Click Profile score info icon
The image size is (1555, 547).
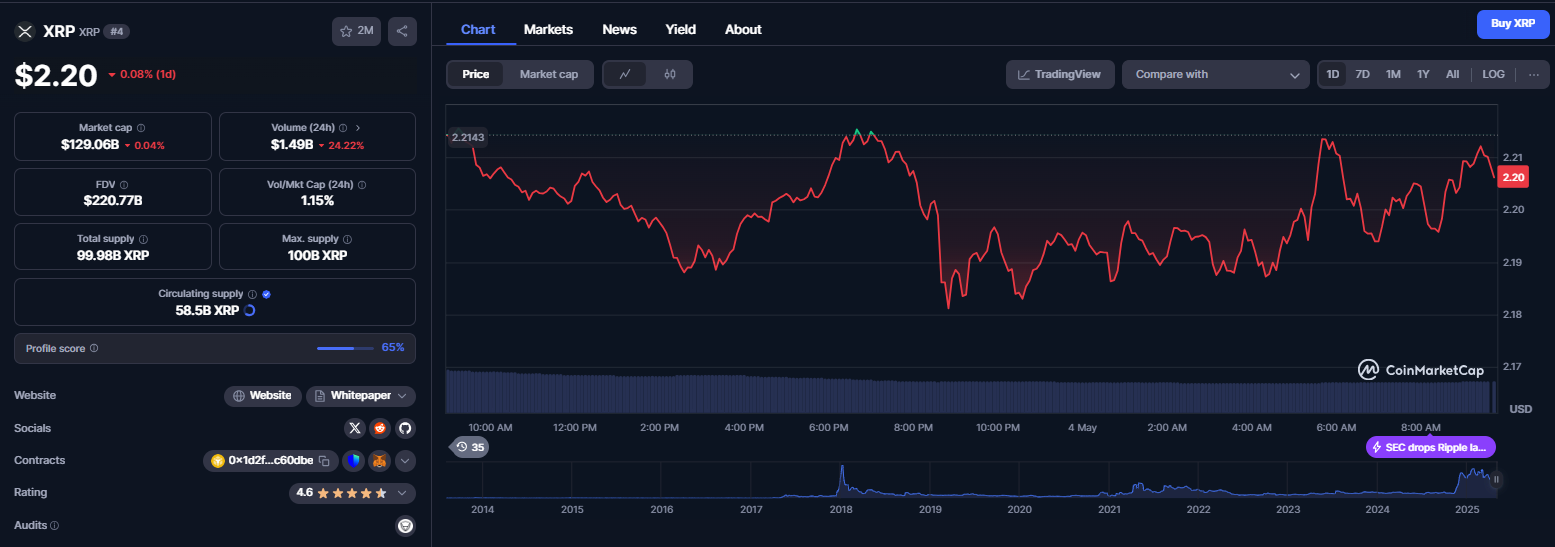[94, 348]
